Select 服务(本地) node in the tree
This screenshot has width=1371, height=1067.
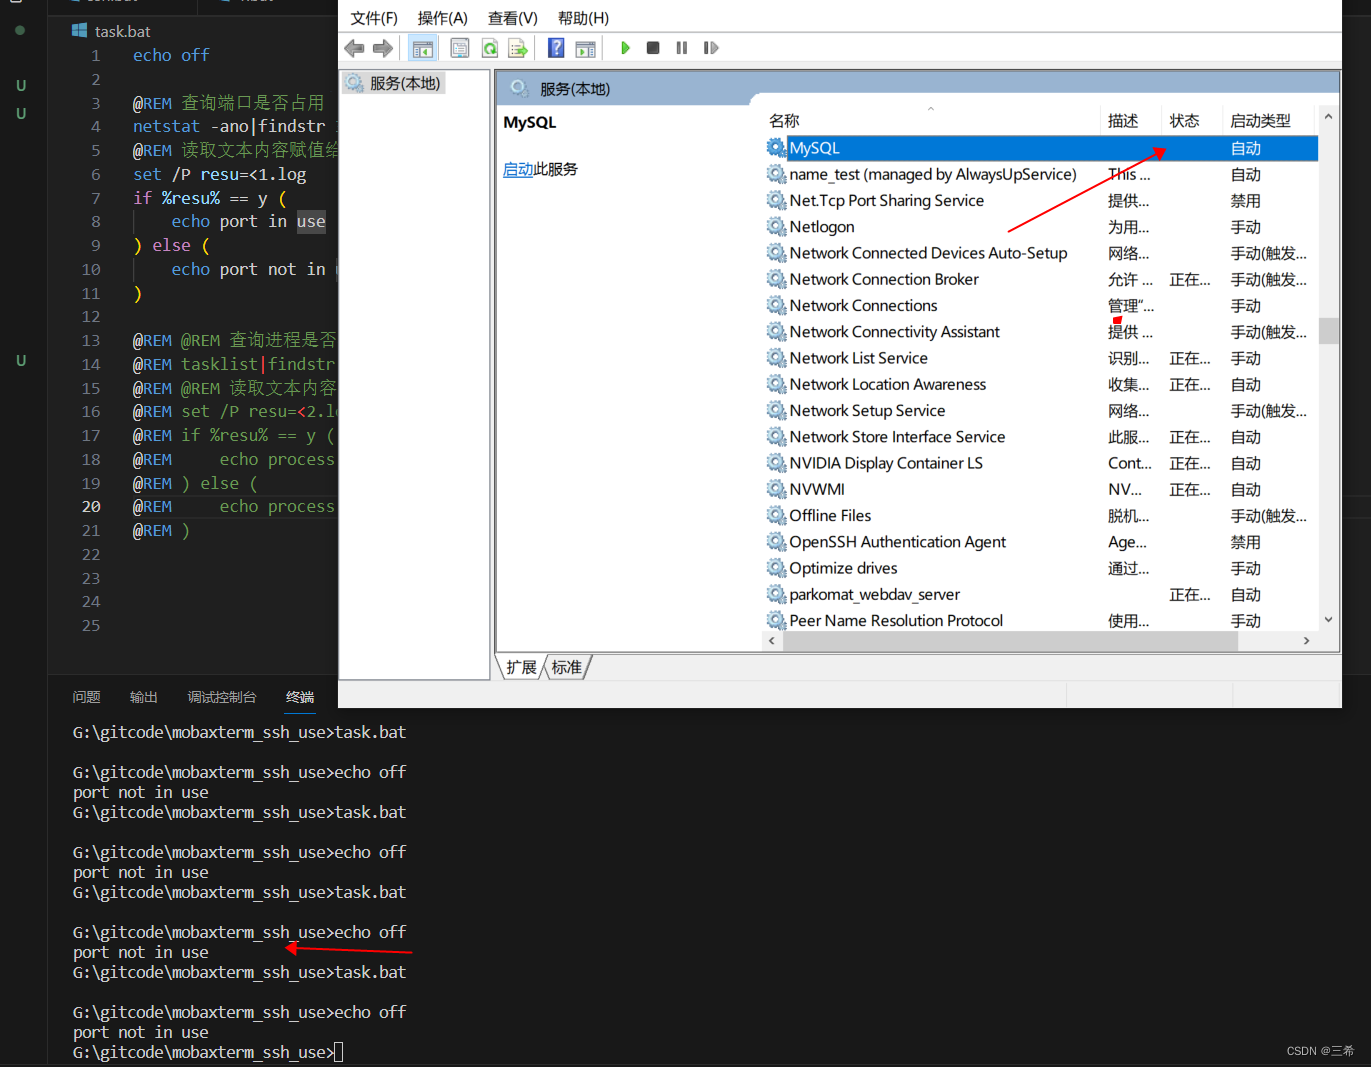[x=394, y=83]
